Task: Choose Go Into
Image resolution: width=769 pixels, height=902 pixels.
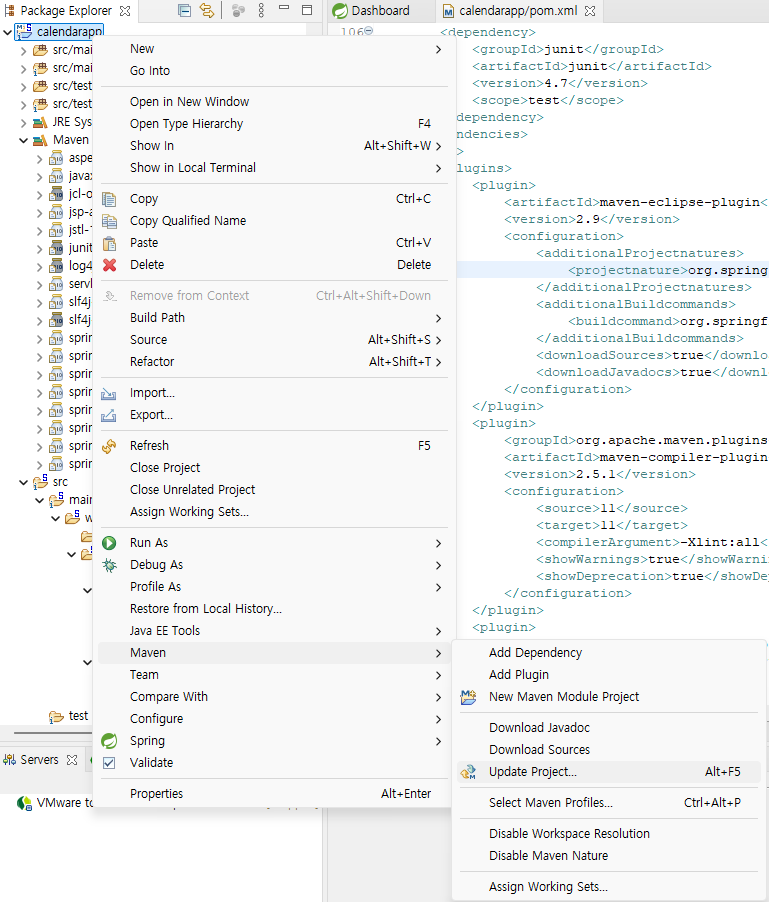Action: (x=273, y=71)
